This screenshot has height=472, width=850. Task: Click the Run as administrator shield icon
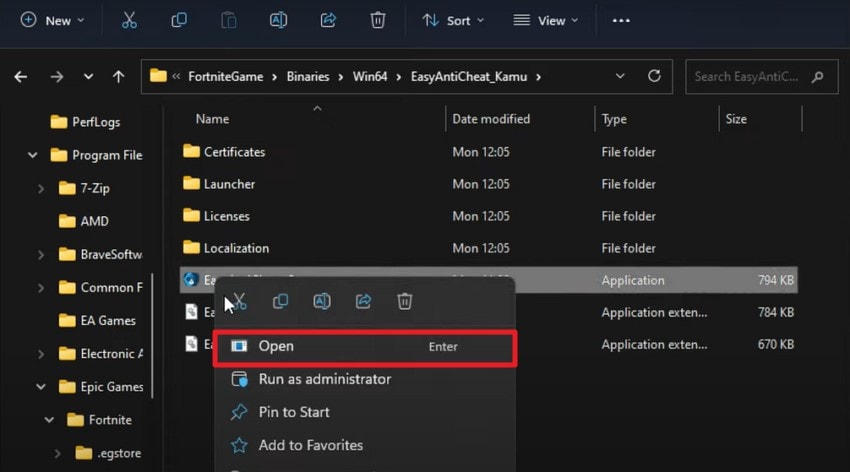coord(239,379)
